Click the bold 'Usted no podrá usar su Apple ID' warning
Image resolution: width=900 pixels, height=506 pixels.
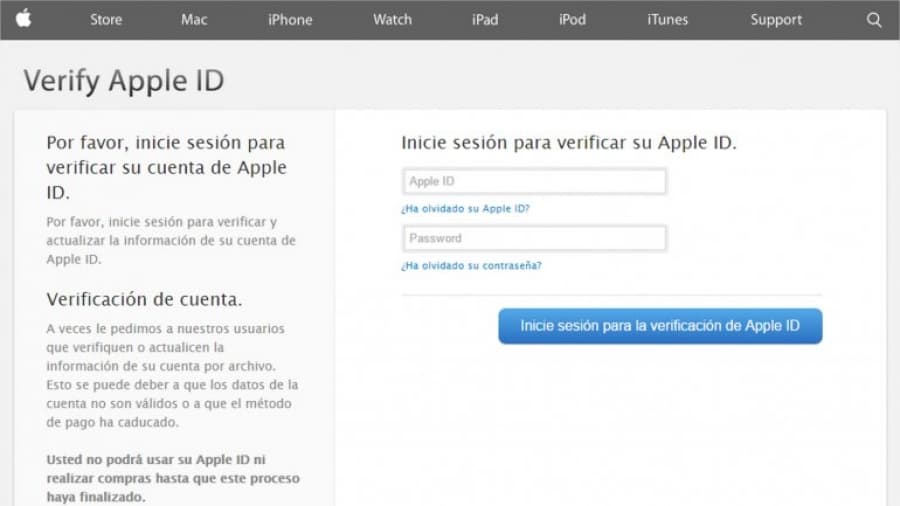173,478
